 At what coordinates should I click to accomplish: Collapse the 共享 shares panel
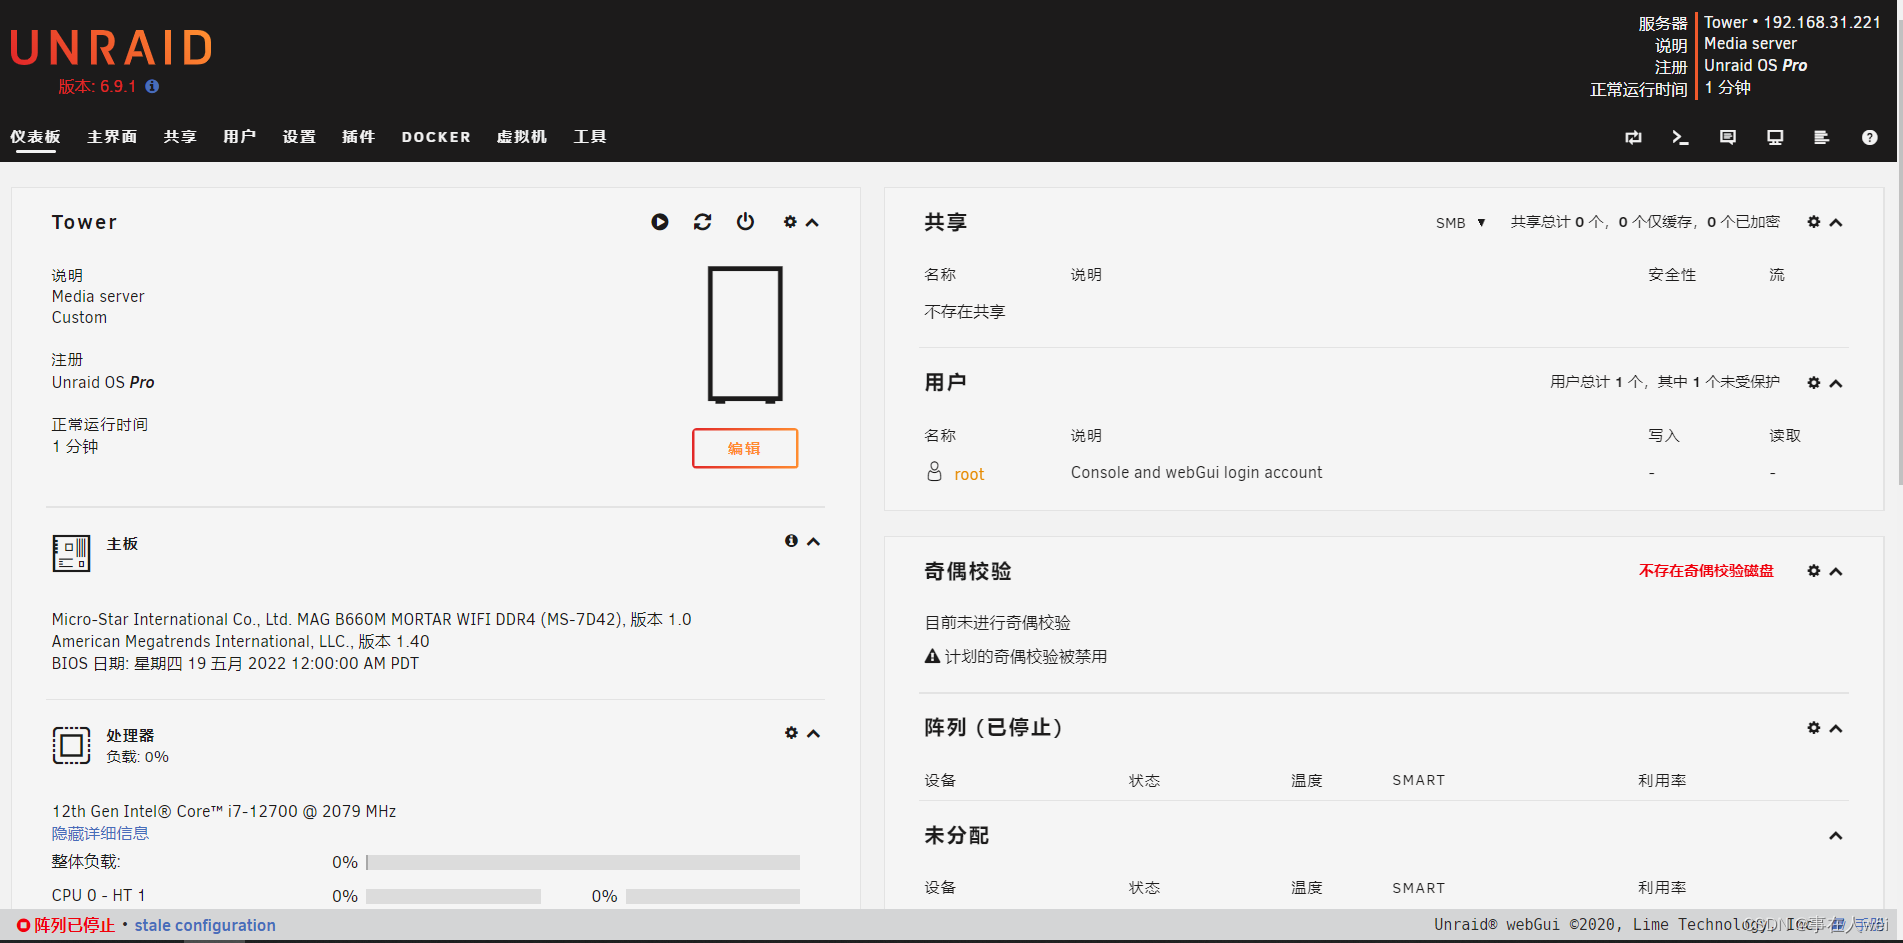[x=1837, y=222]
